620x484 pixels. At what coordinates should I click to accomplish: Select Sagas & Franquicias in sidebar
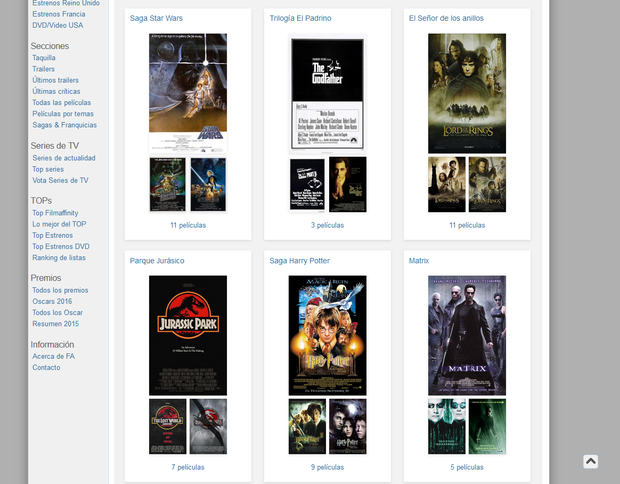(x=64, y=125)
